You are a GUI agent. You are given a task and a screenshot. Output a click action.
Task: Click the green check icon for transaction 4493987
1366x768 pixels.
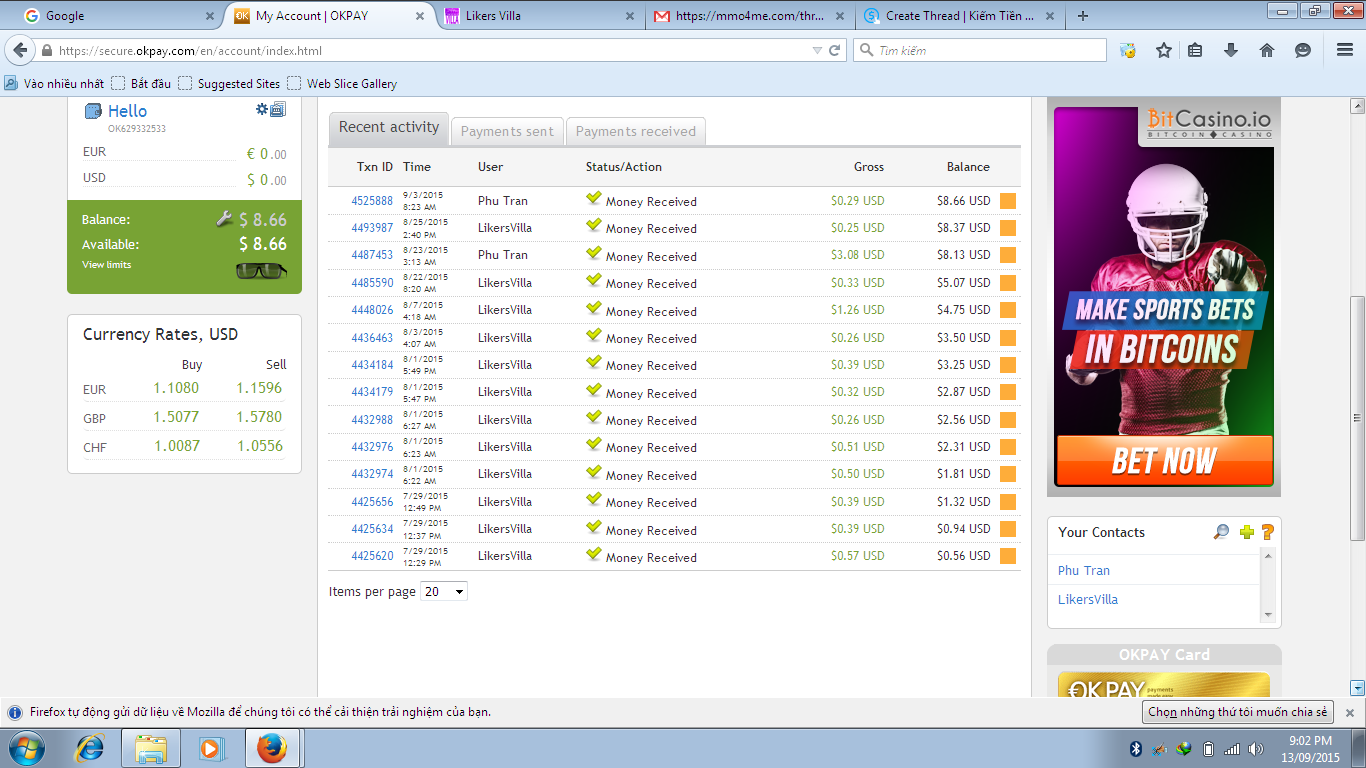(x=594, y=226)
